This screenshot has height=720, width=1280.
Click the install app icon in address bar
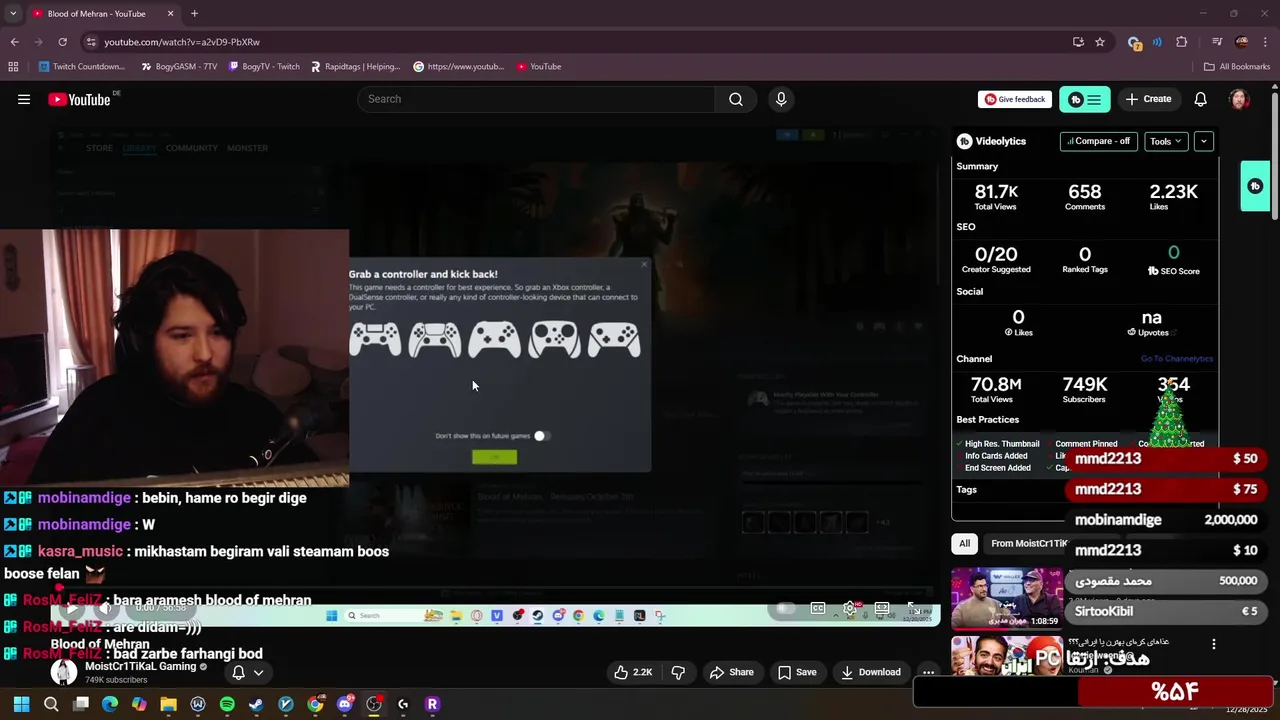(1078, 42)
